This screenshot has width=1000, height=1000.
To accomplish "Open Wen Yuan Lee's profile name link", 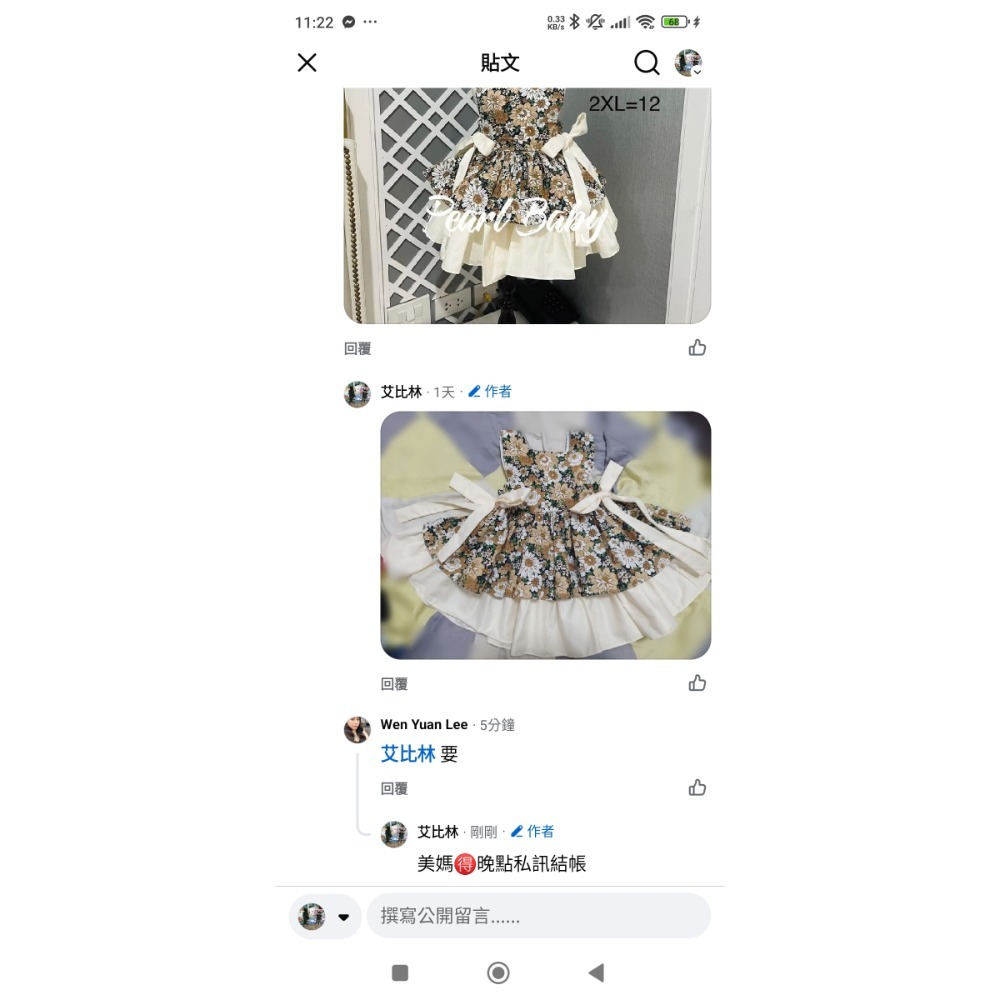I will click(x=424, y=724).
